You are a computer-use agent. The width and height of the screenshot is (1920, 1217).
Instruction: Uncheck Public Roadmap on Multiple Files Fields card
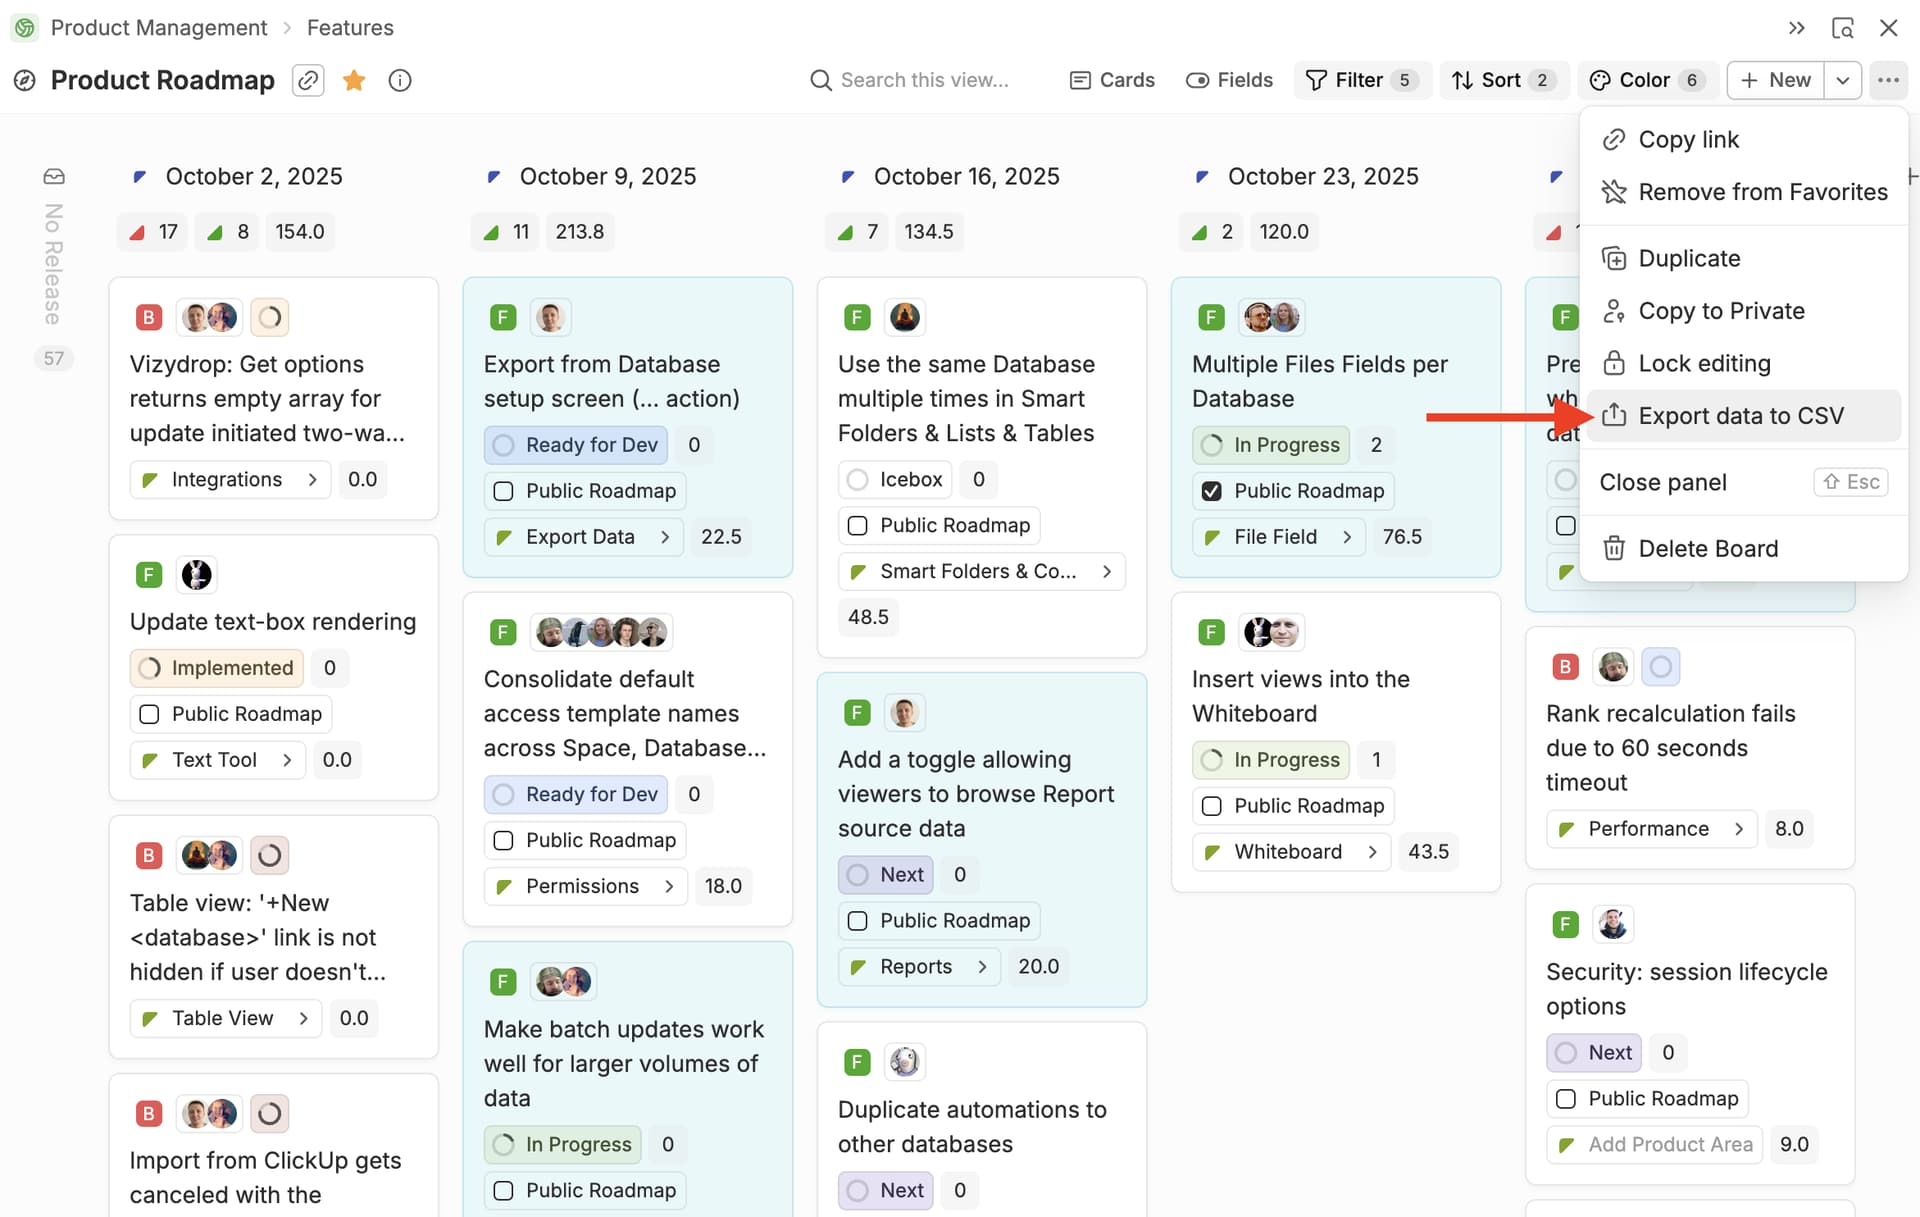click(1211, 491)
